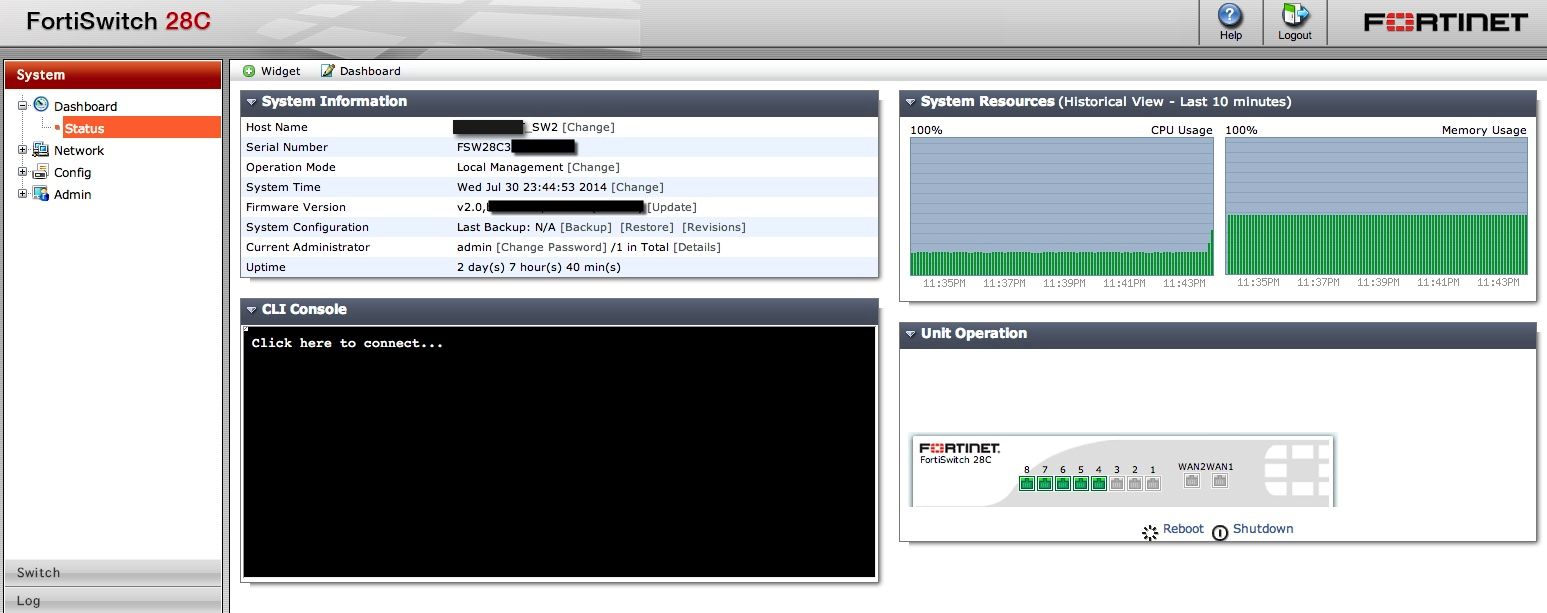Click the Shutdown link

tap(1263, 529)
